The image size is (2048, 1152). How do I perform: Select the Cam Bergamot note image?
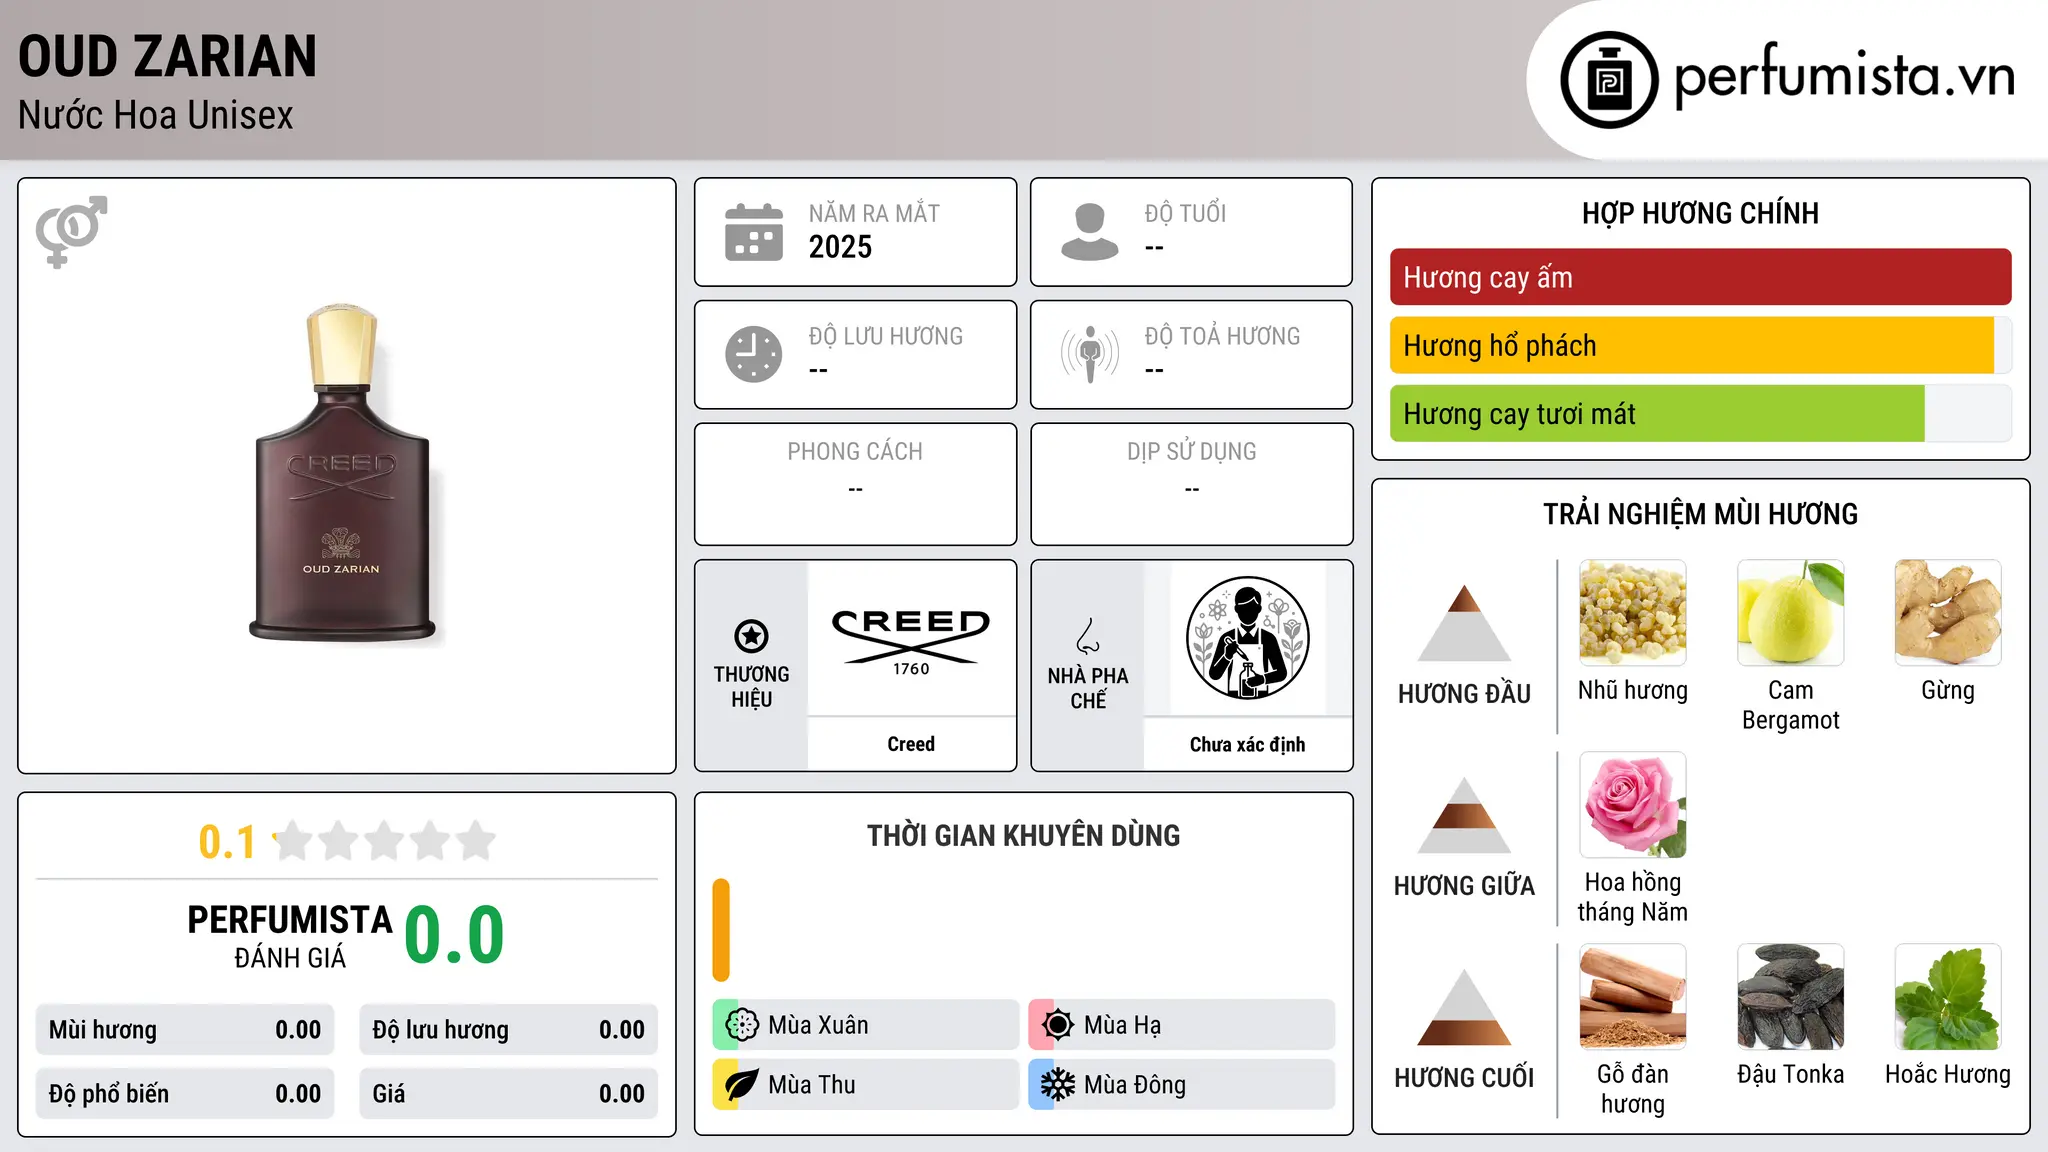point(1791,613)
